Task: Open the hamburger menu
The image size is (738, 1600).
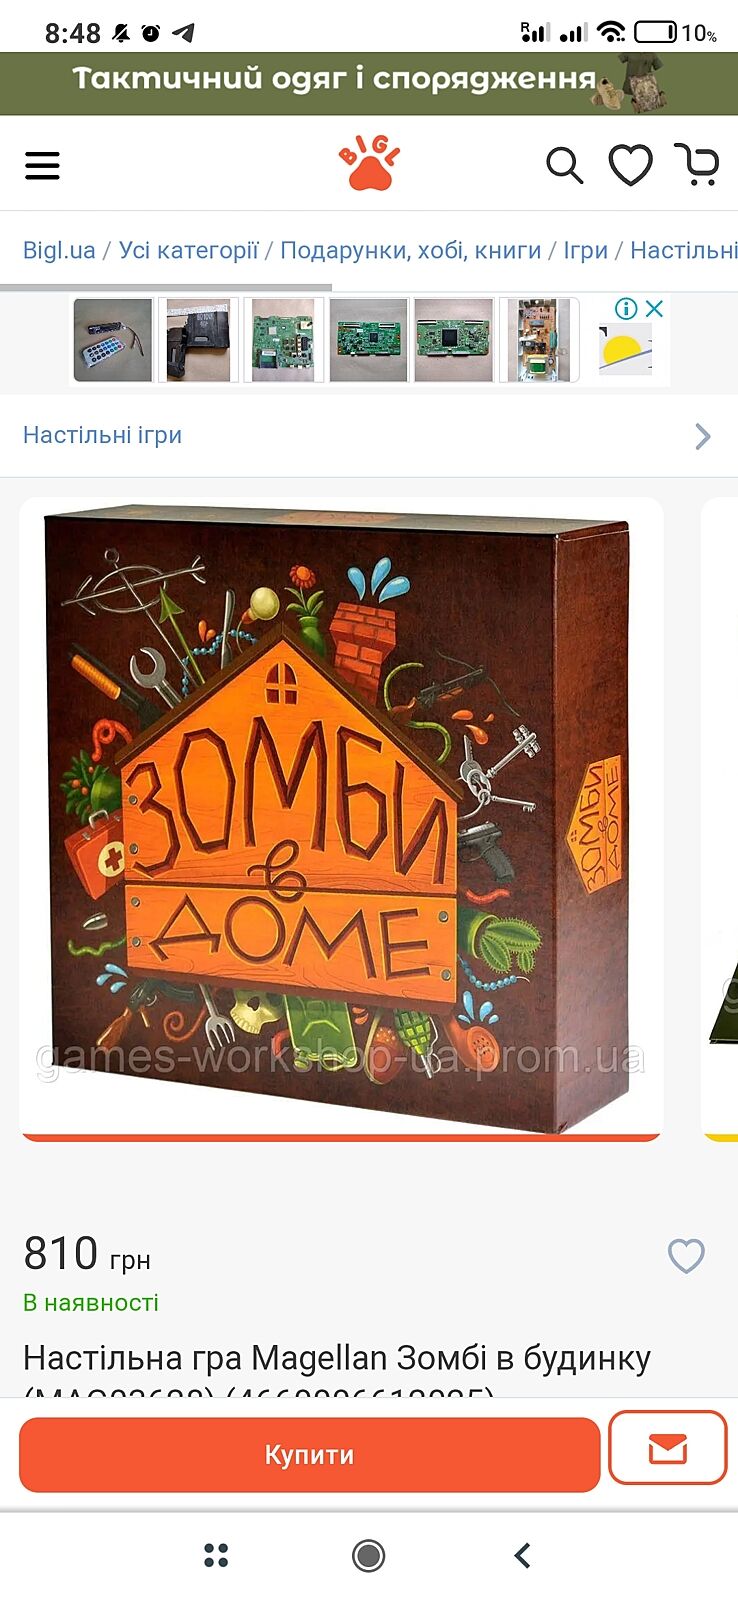Action: 42,165
